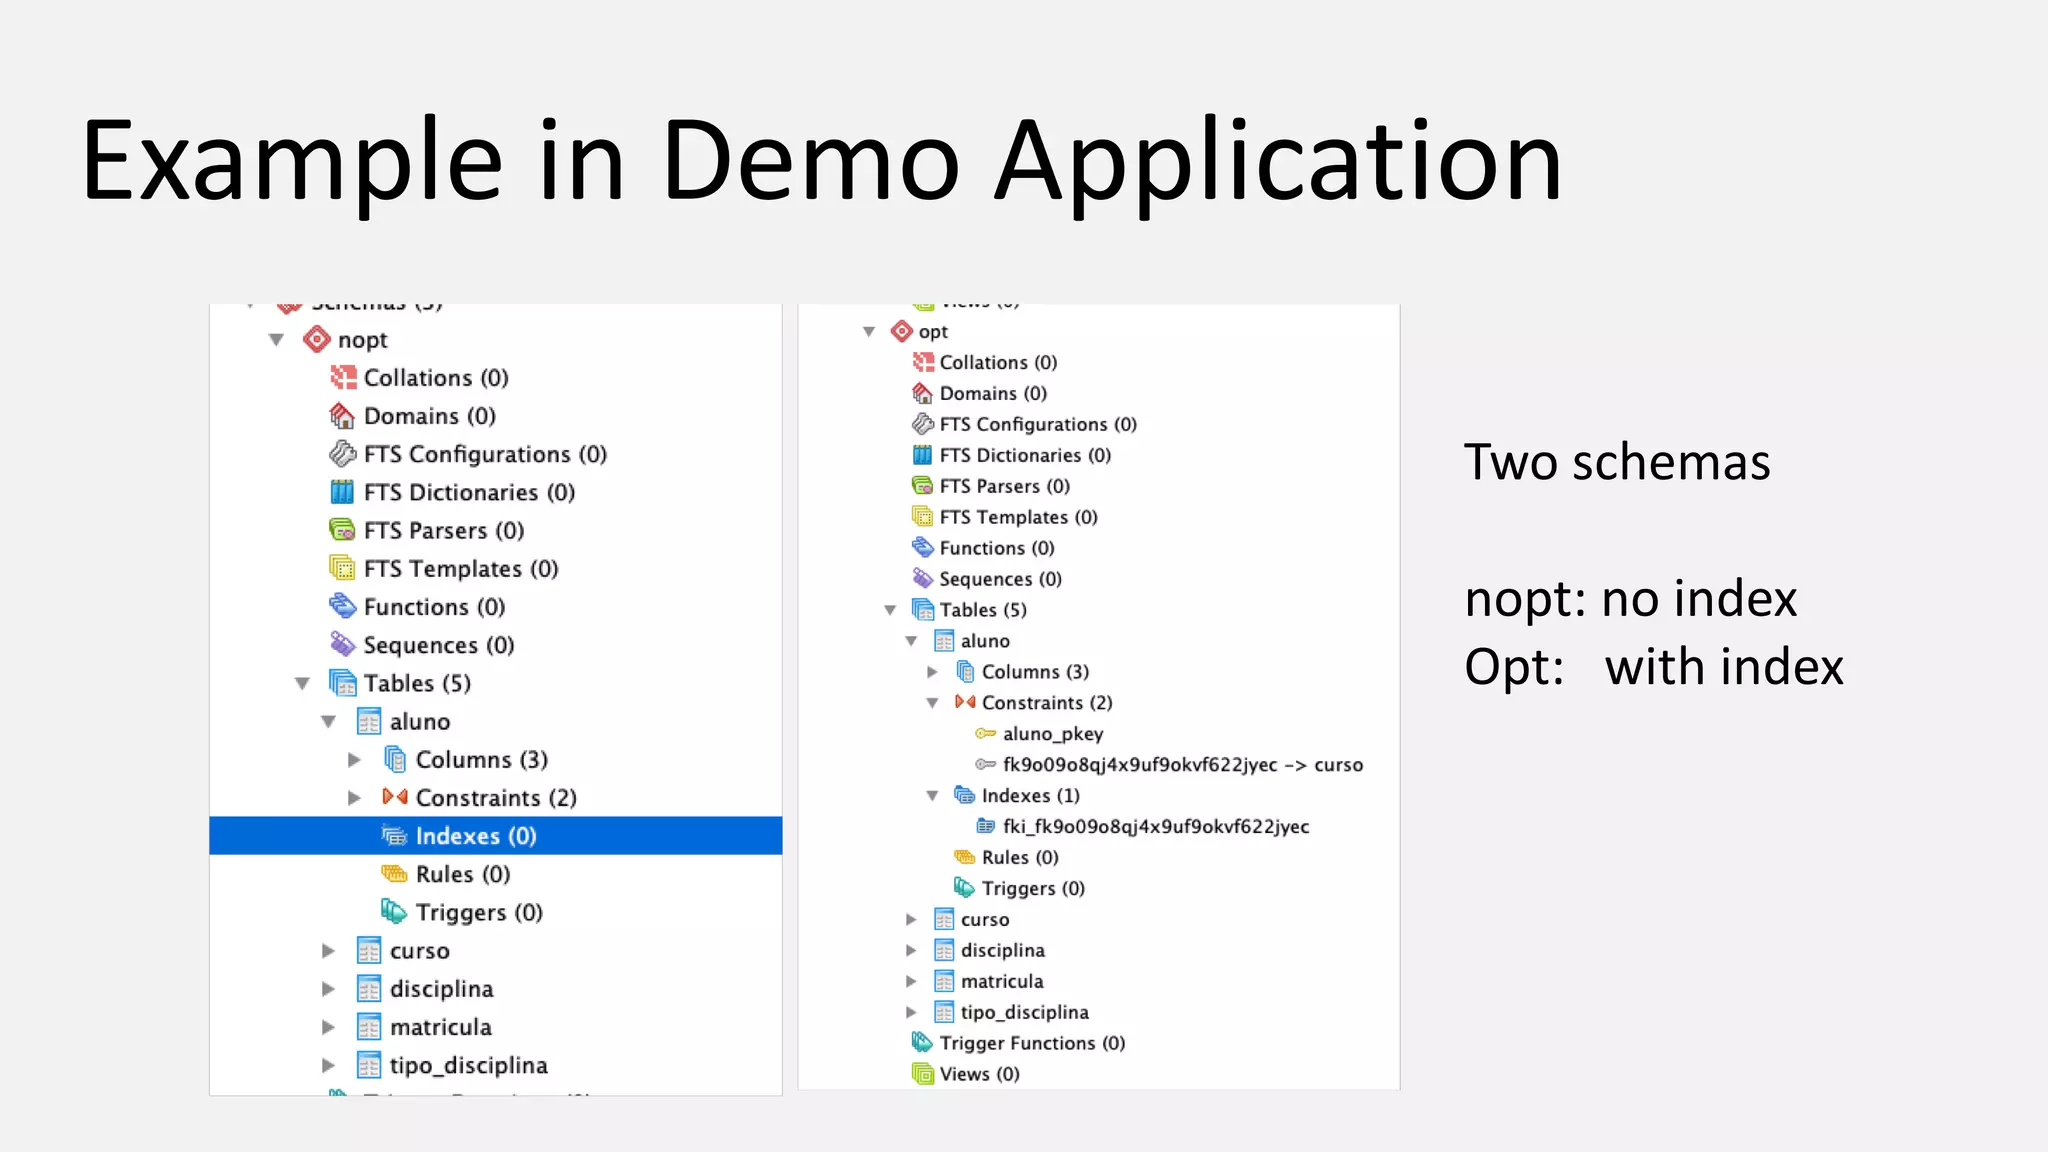
Task: Click the Collations icon under nopt
Action: click(x=343, y=378)
